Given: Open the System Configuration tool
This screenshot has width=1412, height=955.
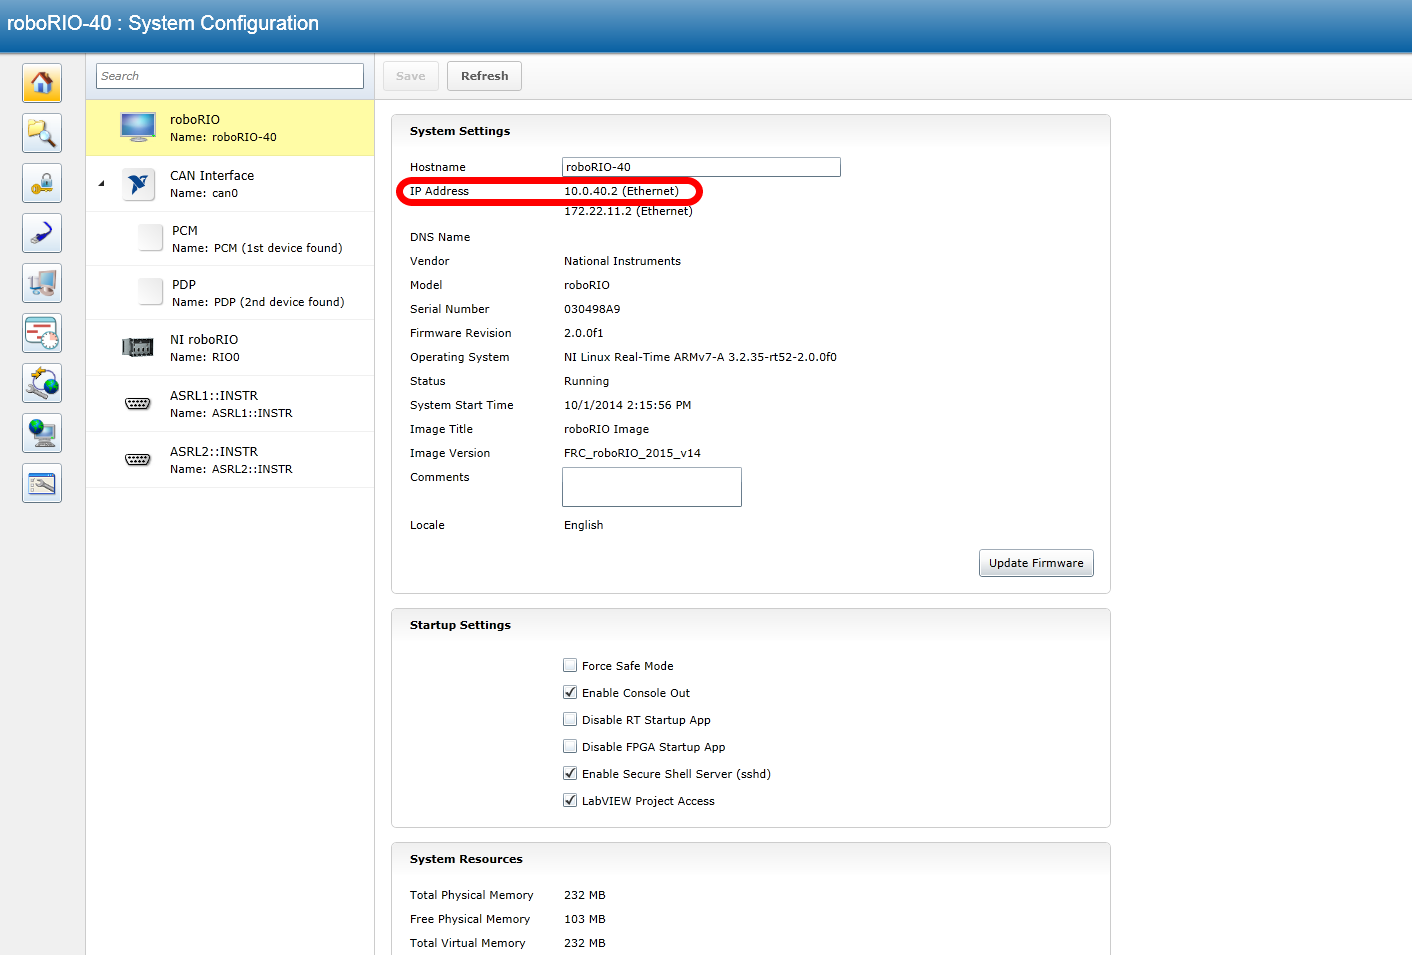Looking at the screenshot, I should coord(41,283).
